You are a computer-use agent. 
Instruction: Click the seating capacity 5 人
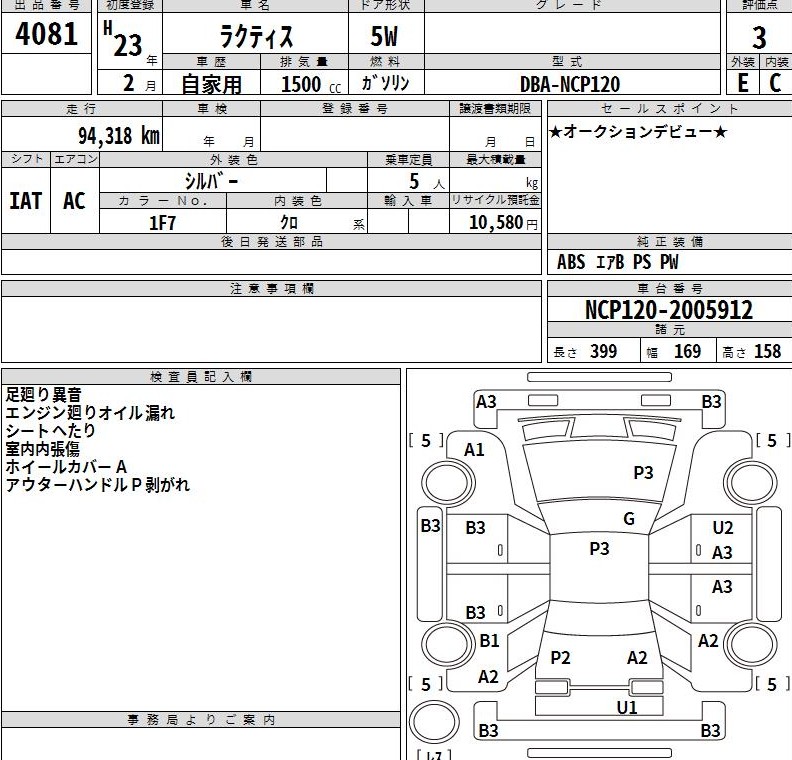click(x=427, y=181)
